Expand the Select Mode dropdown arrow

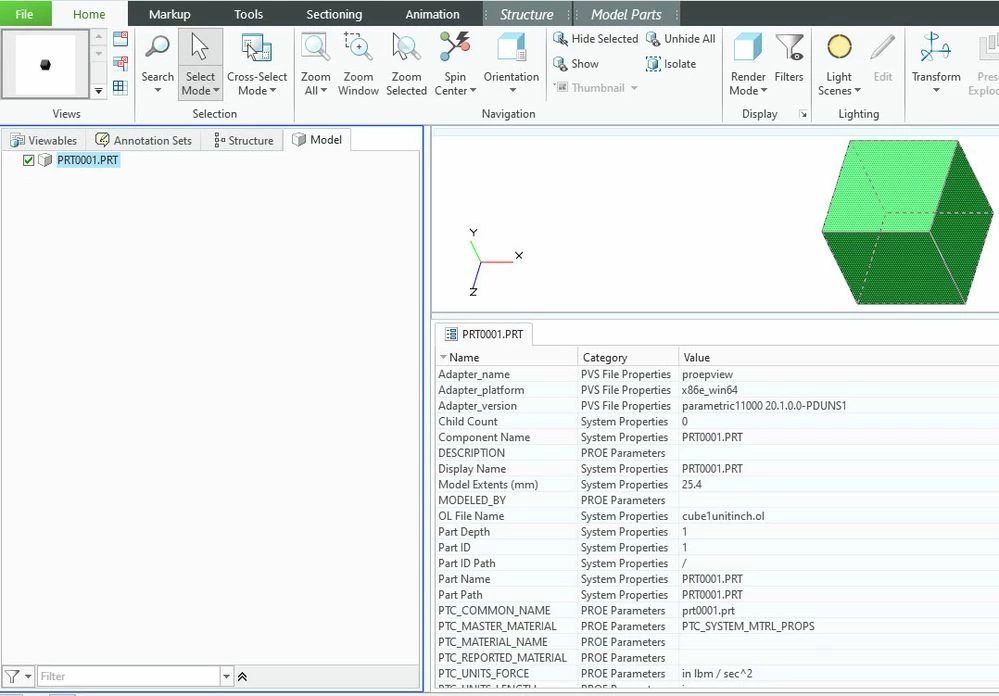point(217,91)
